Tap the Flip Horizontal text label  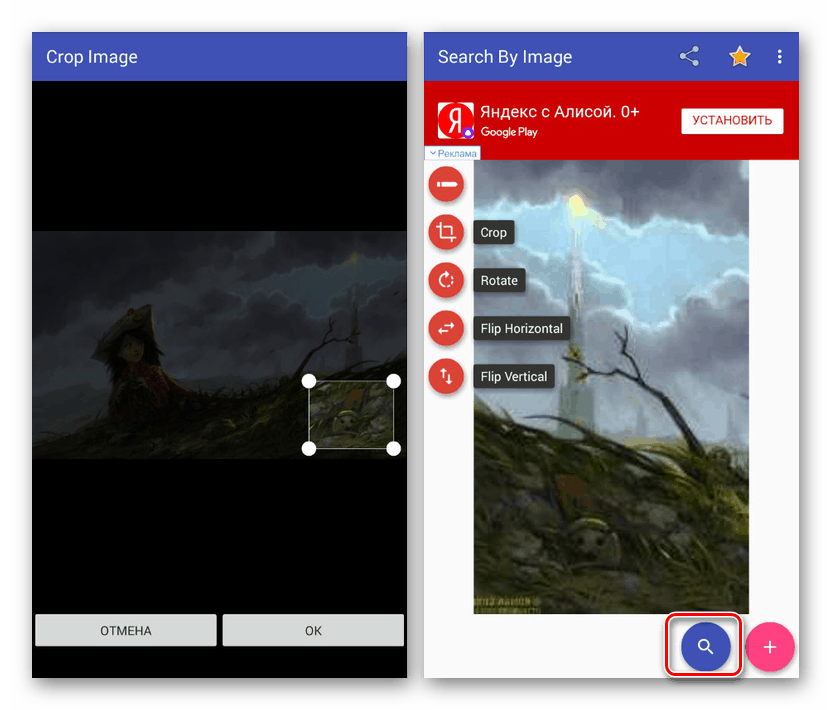click(x=521, y=329)
